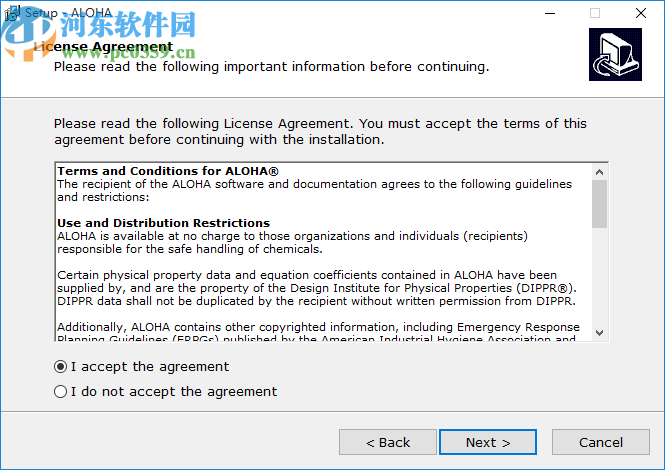Proceed with the Next button
The image size is (665, 470).
[x=488, y=442]
